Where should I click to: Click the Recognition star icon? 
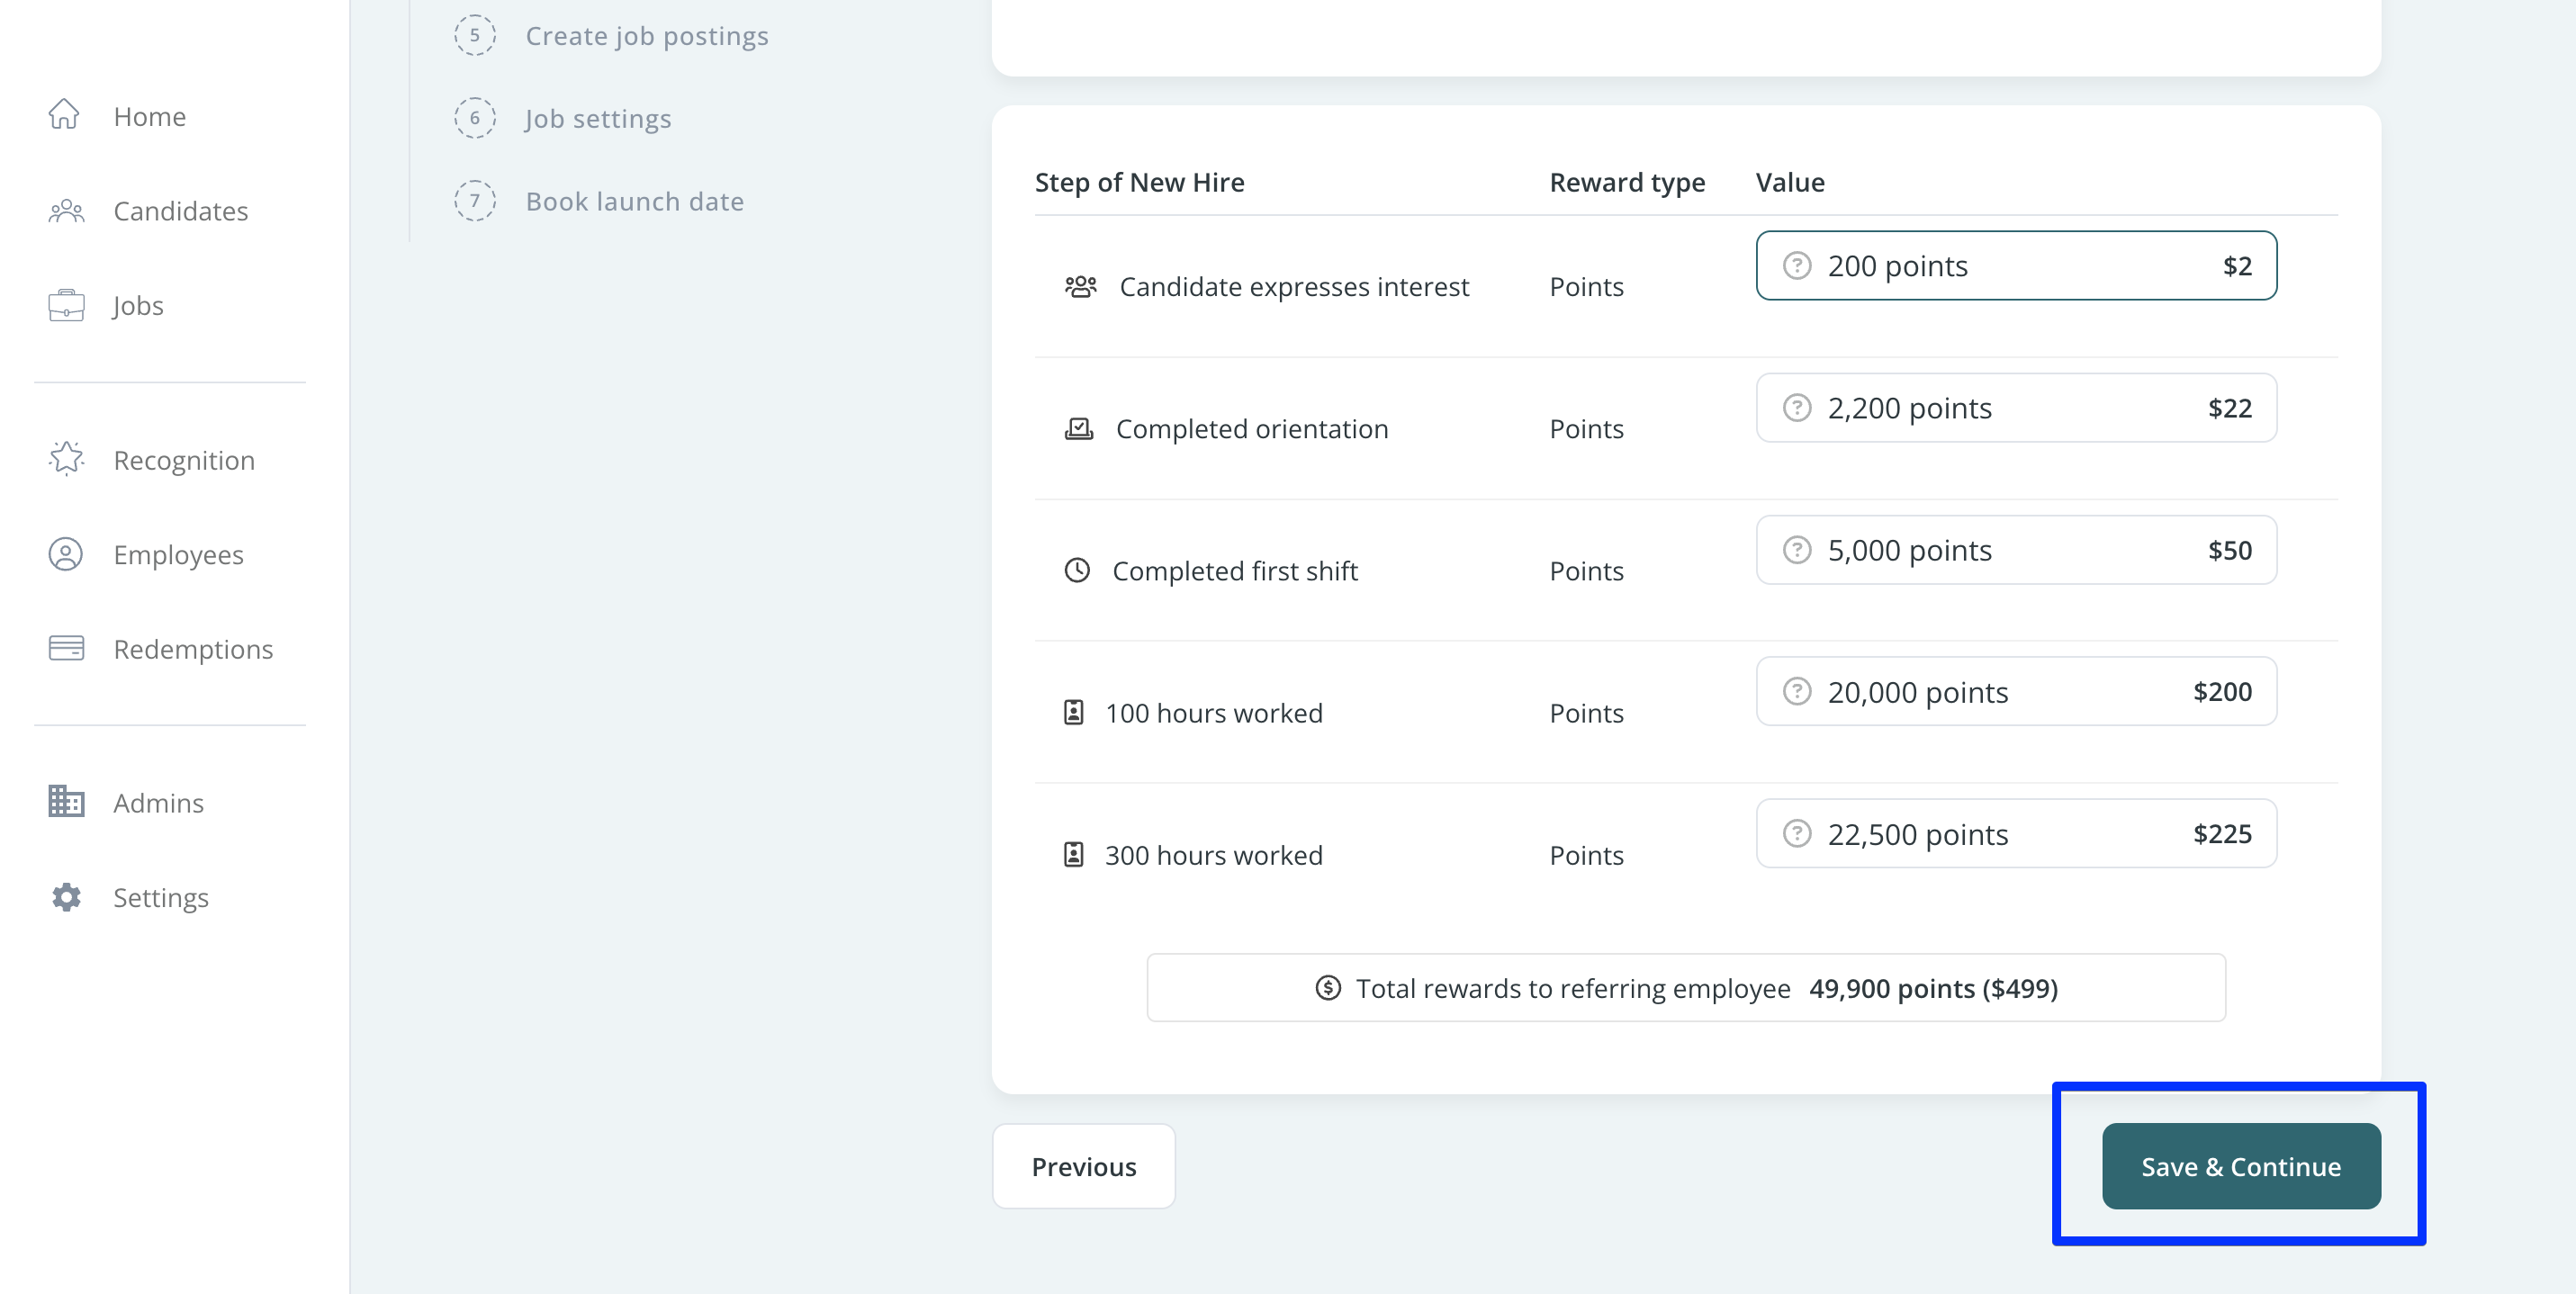66,459
